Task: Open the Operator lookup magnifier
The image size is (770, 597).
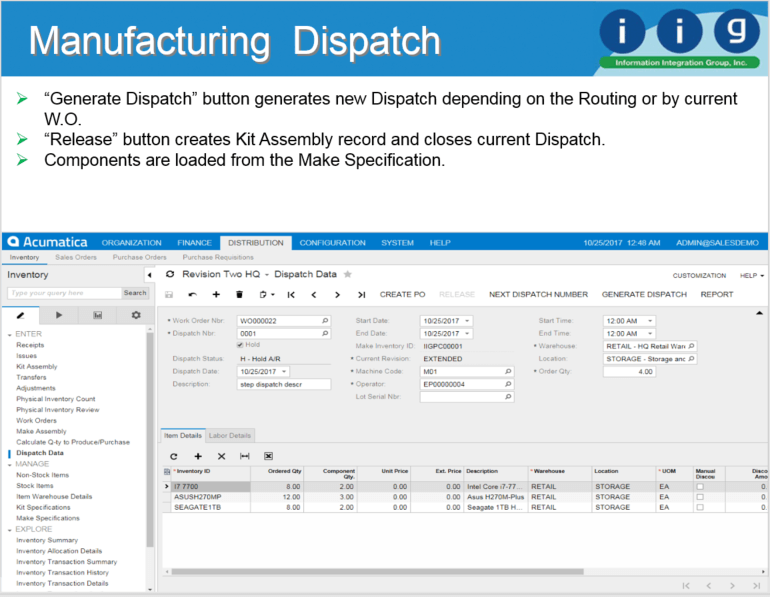Action: coord(508,384)
